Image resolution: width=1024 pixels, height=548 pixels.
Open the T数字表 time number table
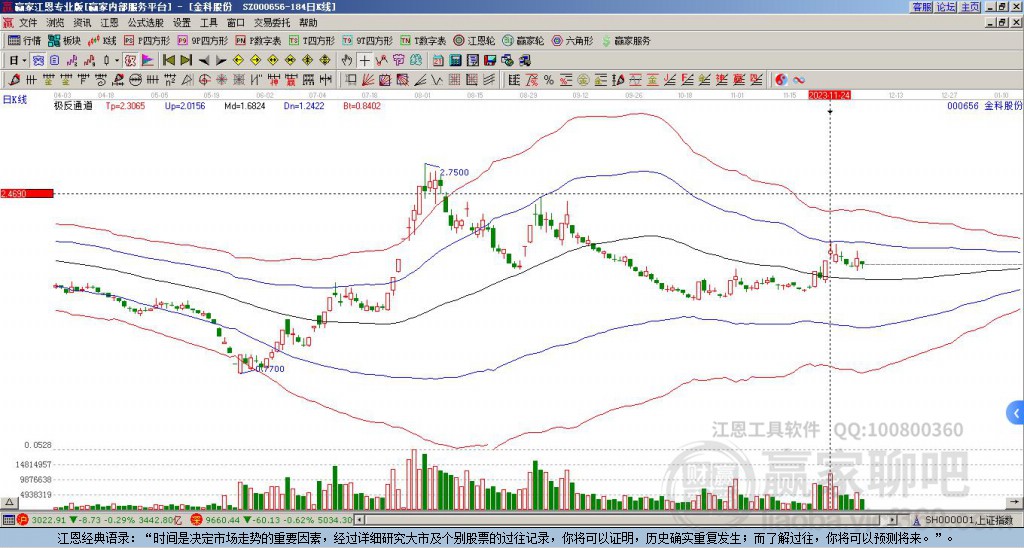pos(423,40)
